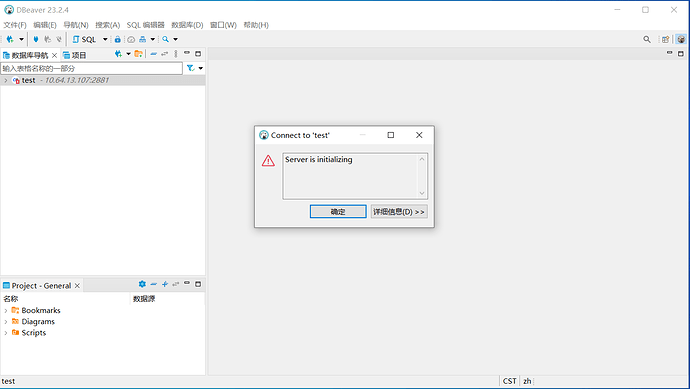Click the blue lock transaction mode icon
690x389 pixels.
pyautogui.click(x=117, y=39)
